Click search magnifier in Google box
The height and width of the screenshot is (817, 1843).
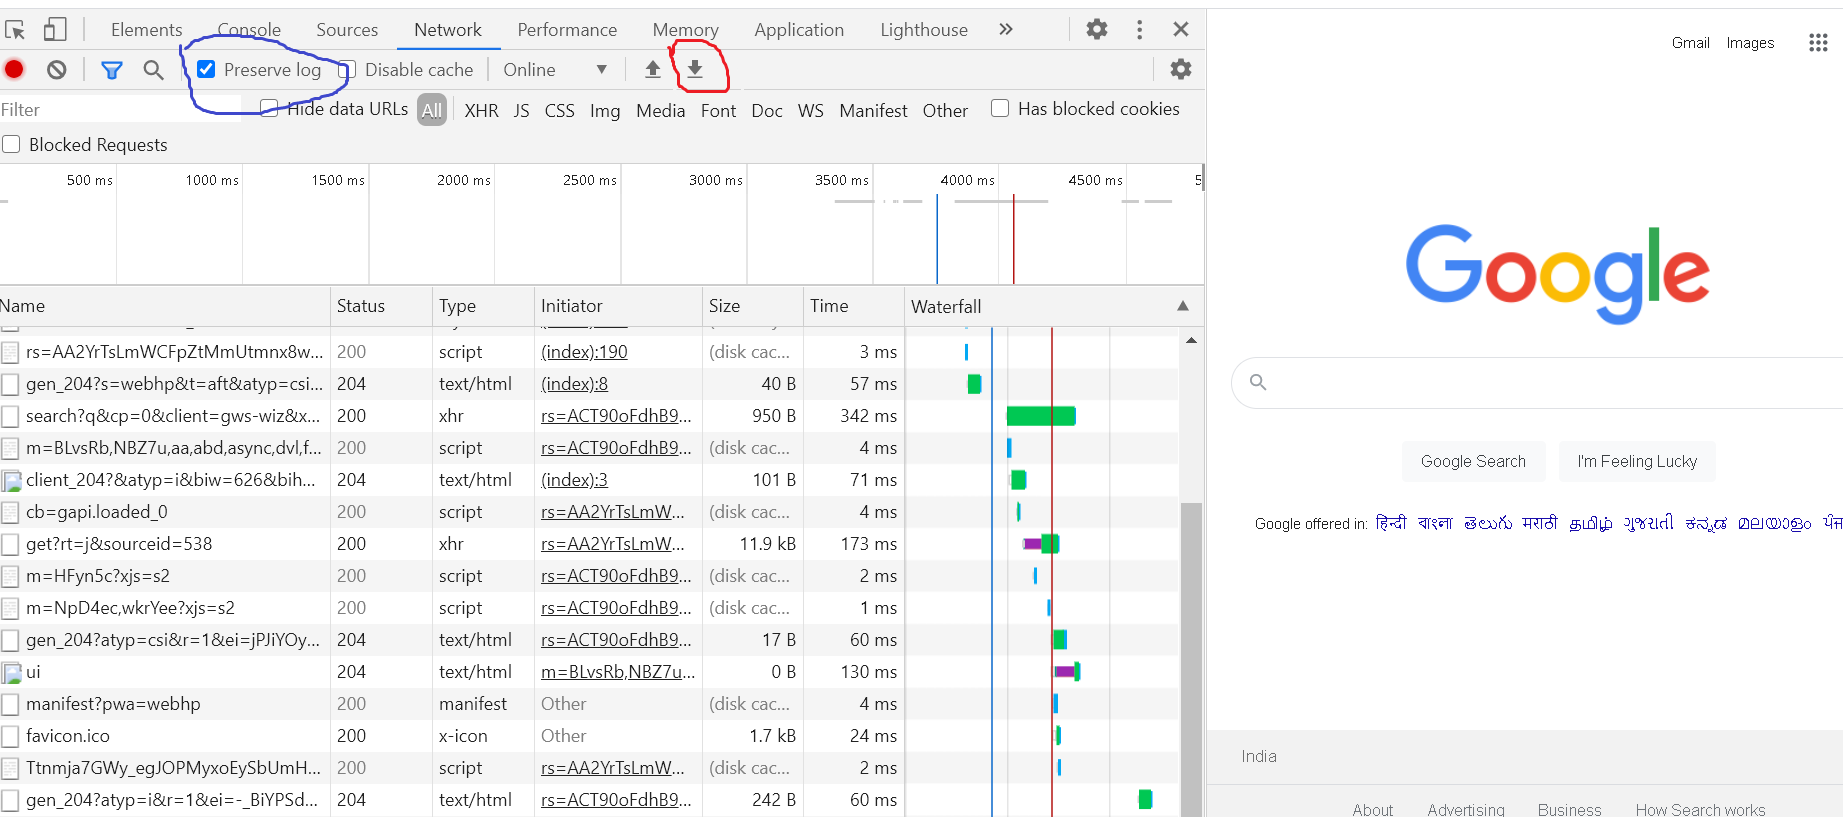tap(1258, 382)
